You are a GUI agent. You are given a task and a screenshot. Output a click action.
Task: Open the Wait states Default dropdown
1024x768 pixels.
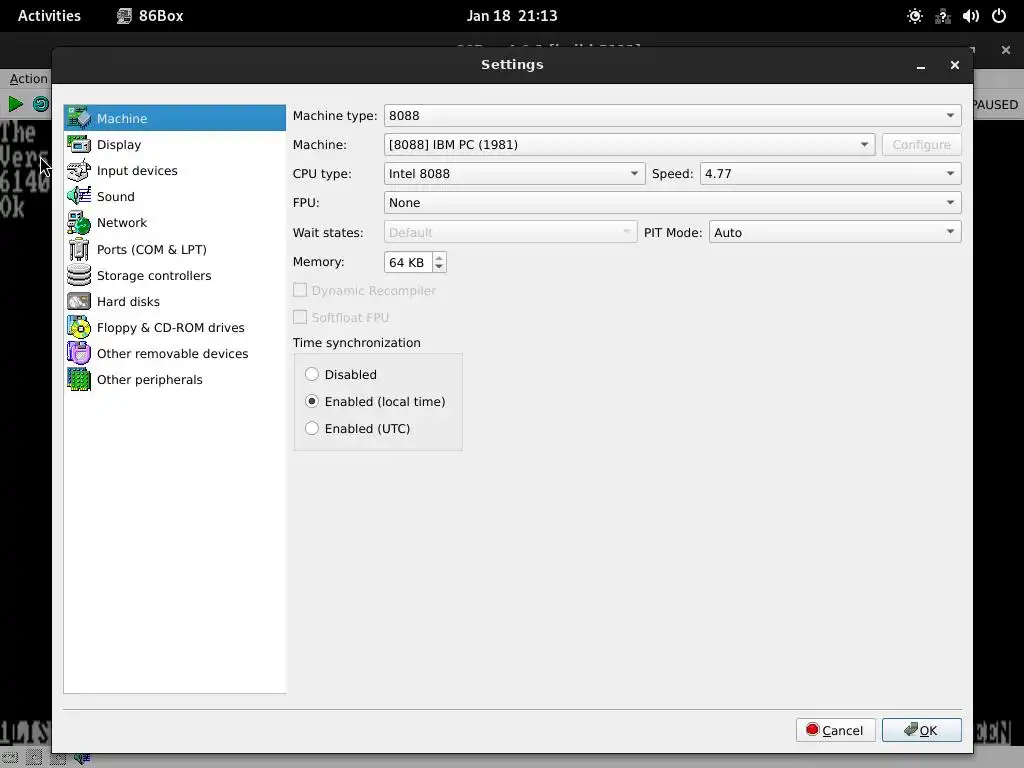[510, 232]
